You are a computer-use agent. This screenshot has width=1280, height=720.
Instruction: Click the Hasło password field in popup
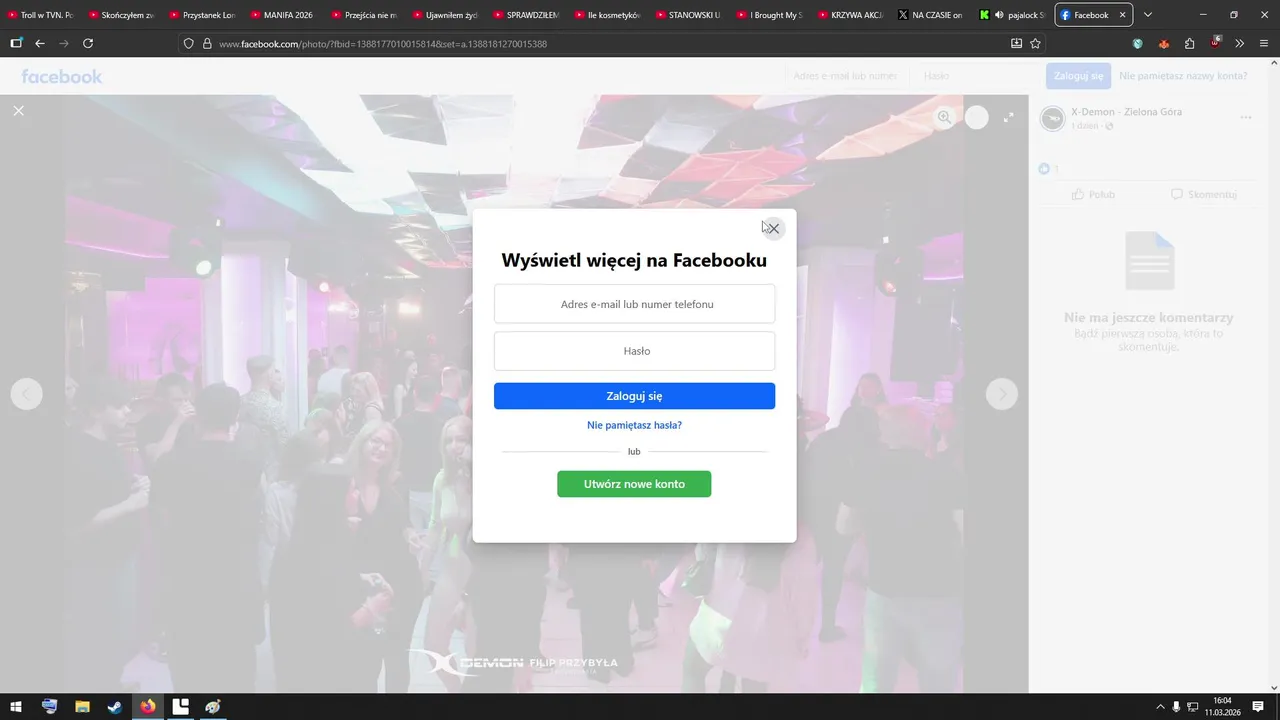(x=634, y=351)
